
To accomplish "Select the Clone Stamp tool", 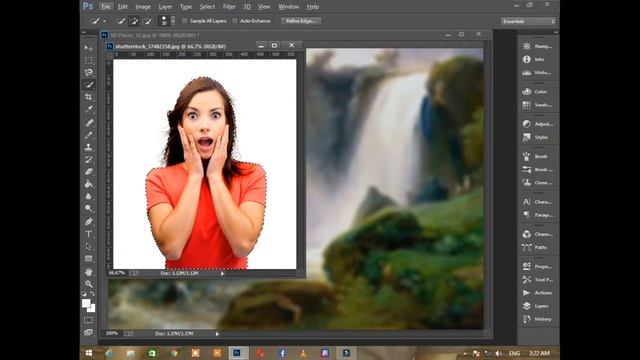I will [x=89, y=147].
